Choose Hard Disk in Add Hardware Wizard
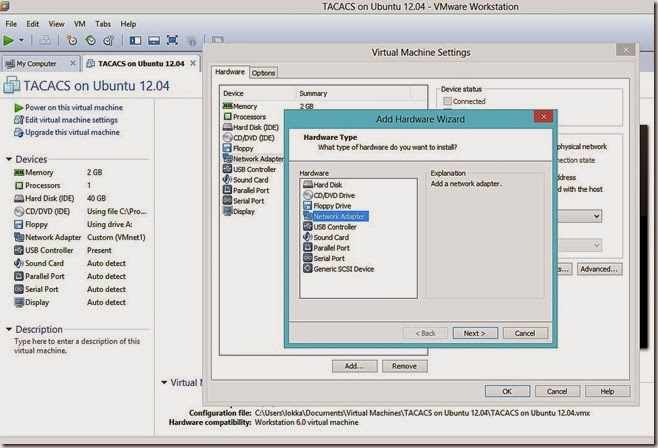The height and width of the screenshot is (448, 658). coord(322,185)
